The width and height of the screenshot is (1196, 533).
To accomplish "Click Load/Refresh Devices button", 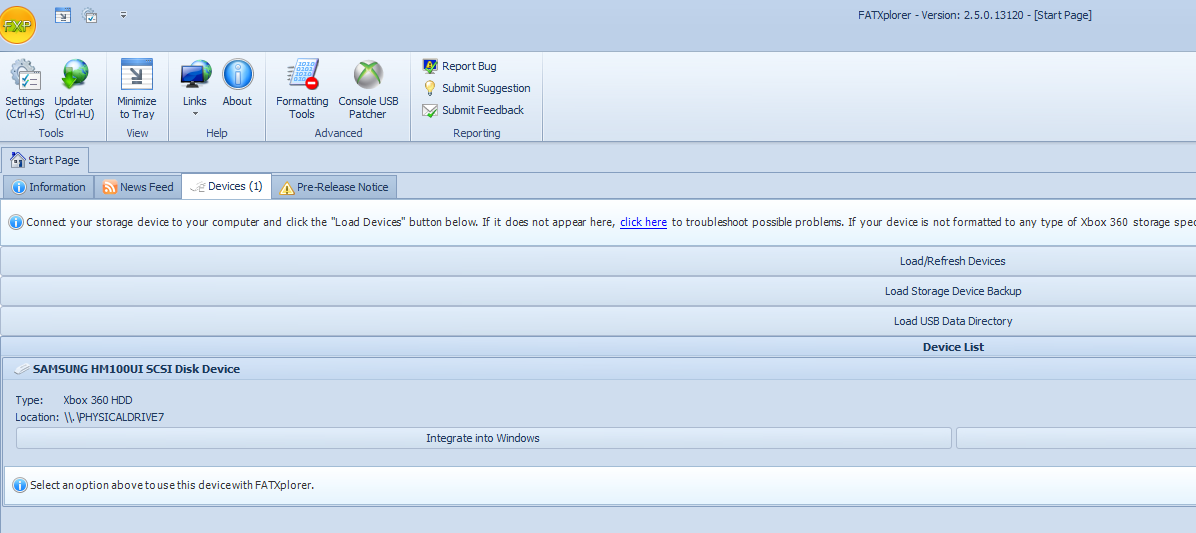I will (952, 261).
